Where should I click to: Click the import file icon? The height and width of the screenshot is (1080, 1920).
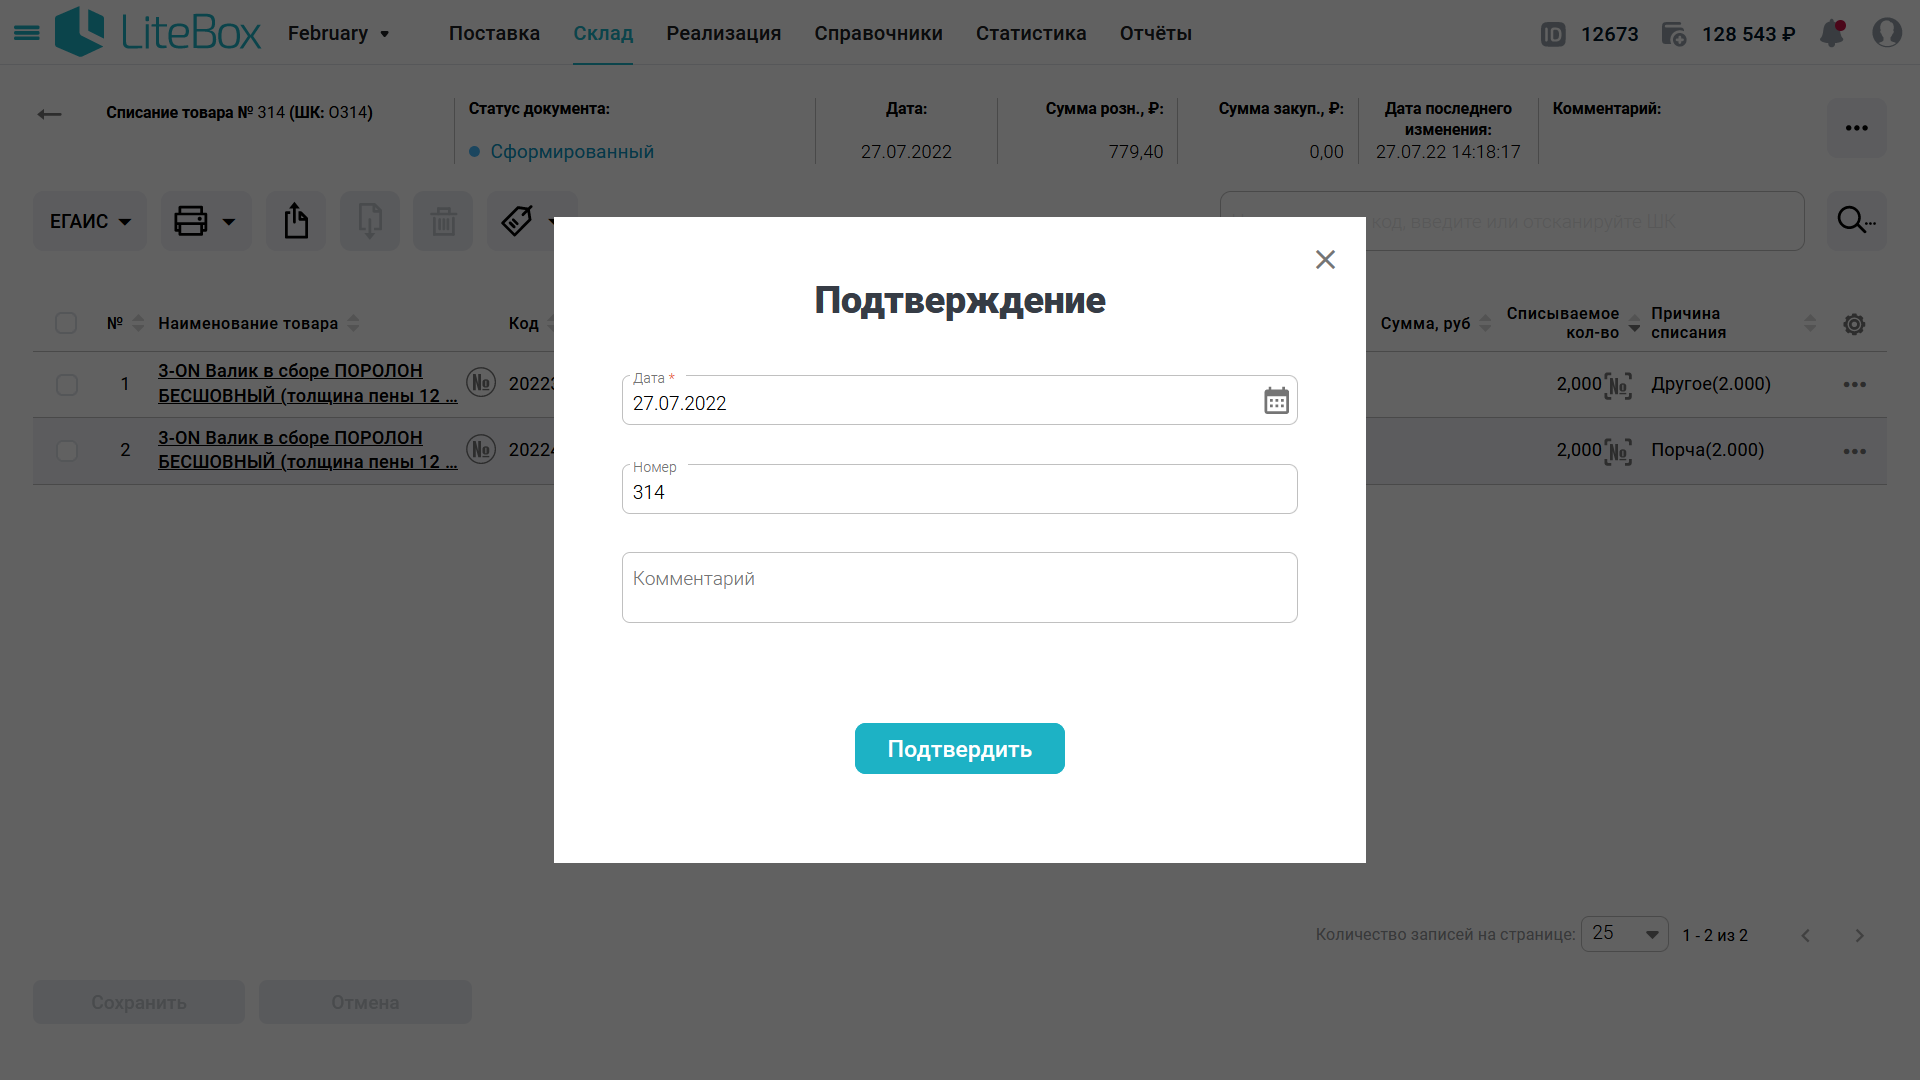pos(370,221)
